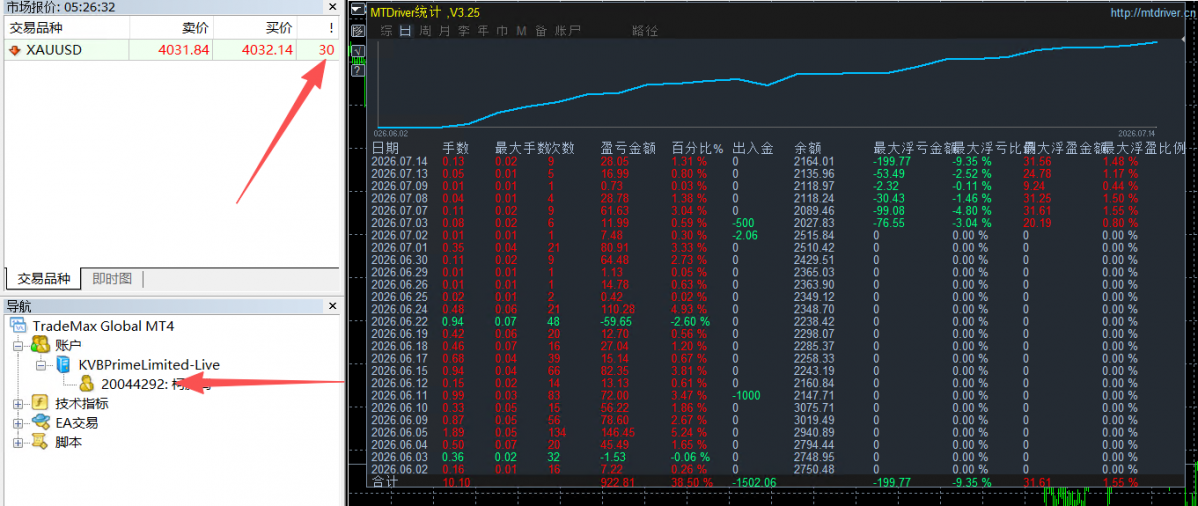Image resolution: width=1198 pixels, height=506 pixels.
Task: Select the 年 yearly statistics tab
Action: tap(483, 31)
